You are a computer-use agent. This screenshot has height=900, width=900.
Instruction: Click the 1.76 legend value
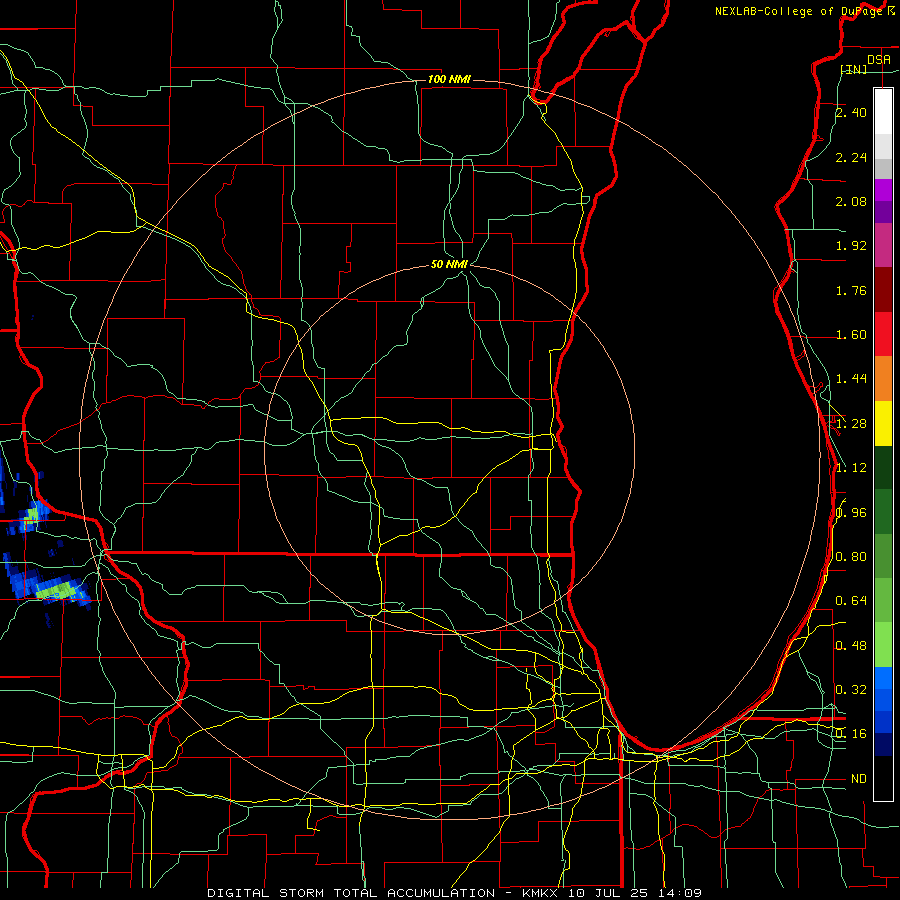(x=851, y=290)
